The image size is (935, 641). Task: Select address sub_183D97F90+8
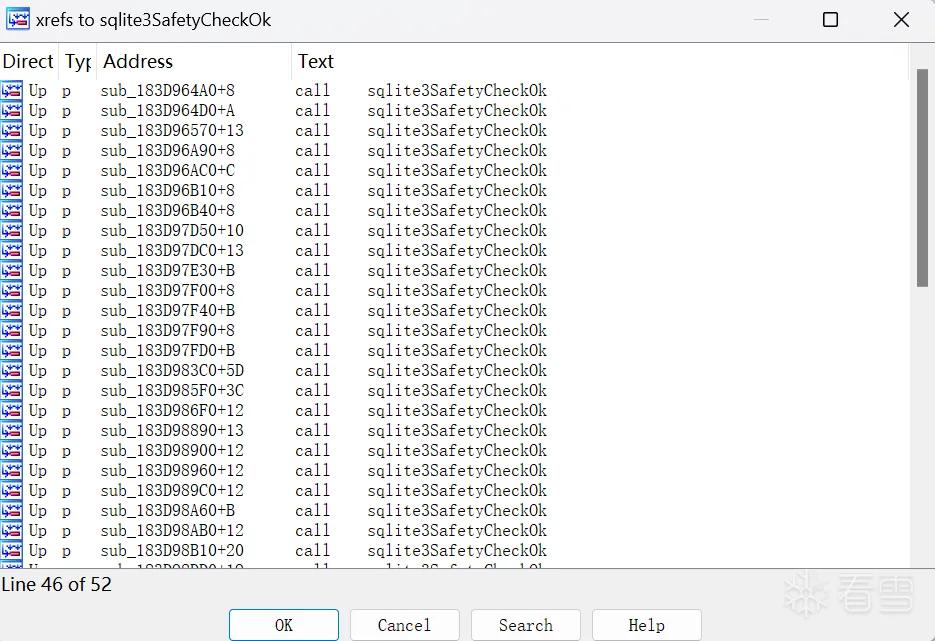pos(168,330)
